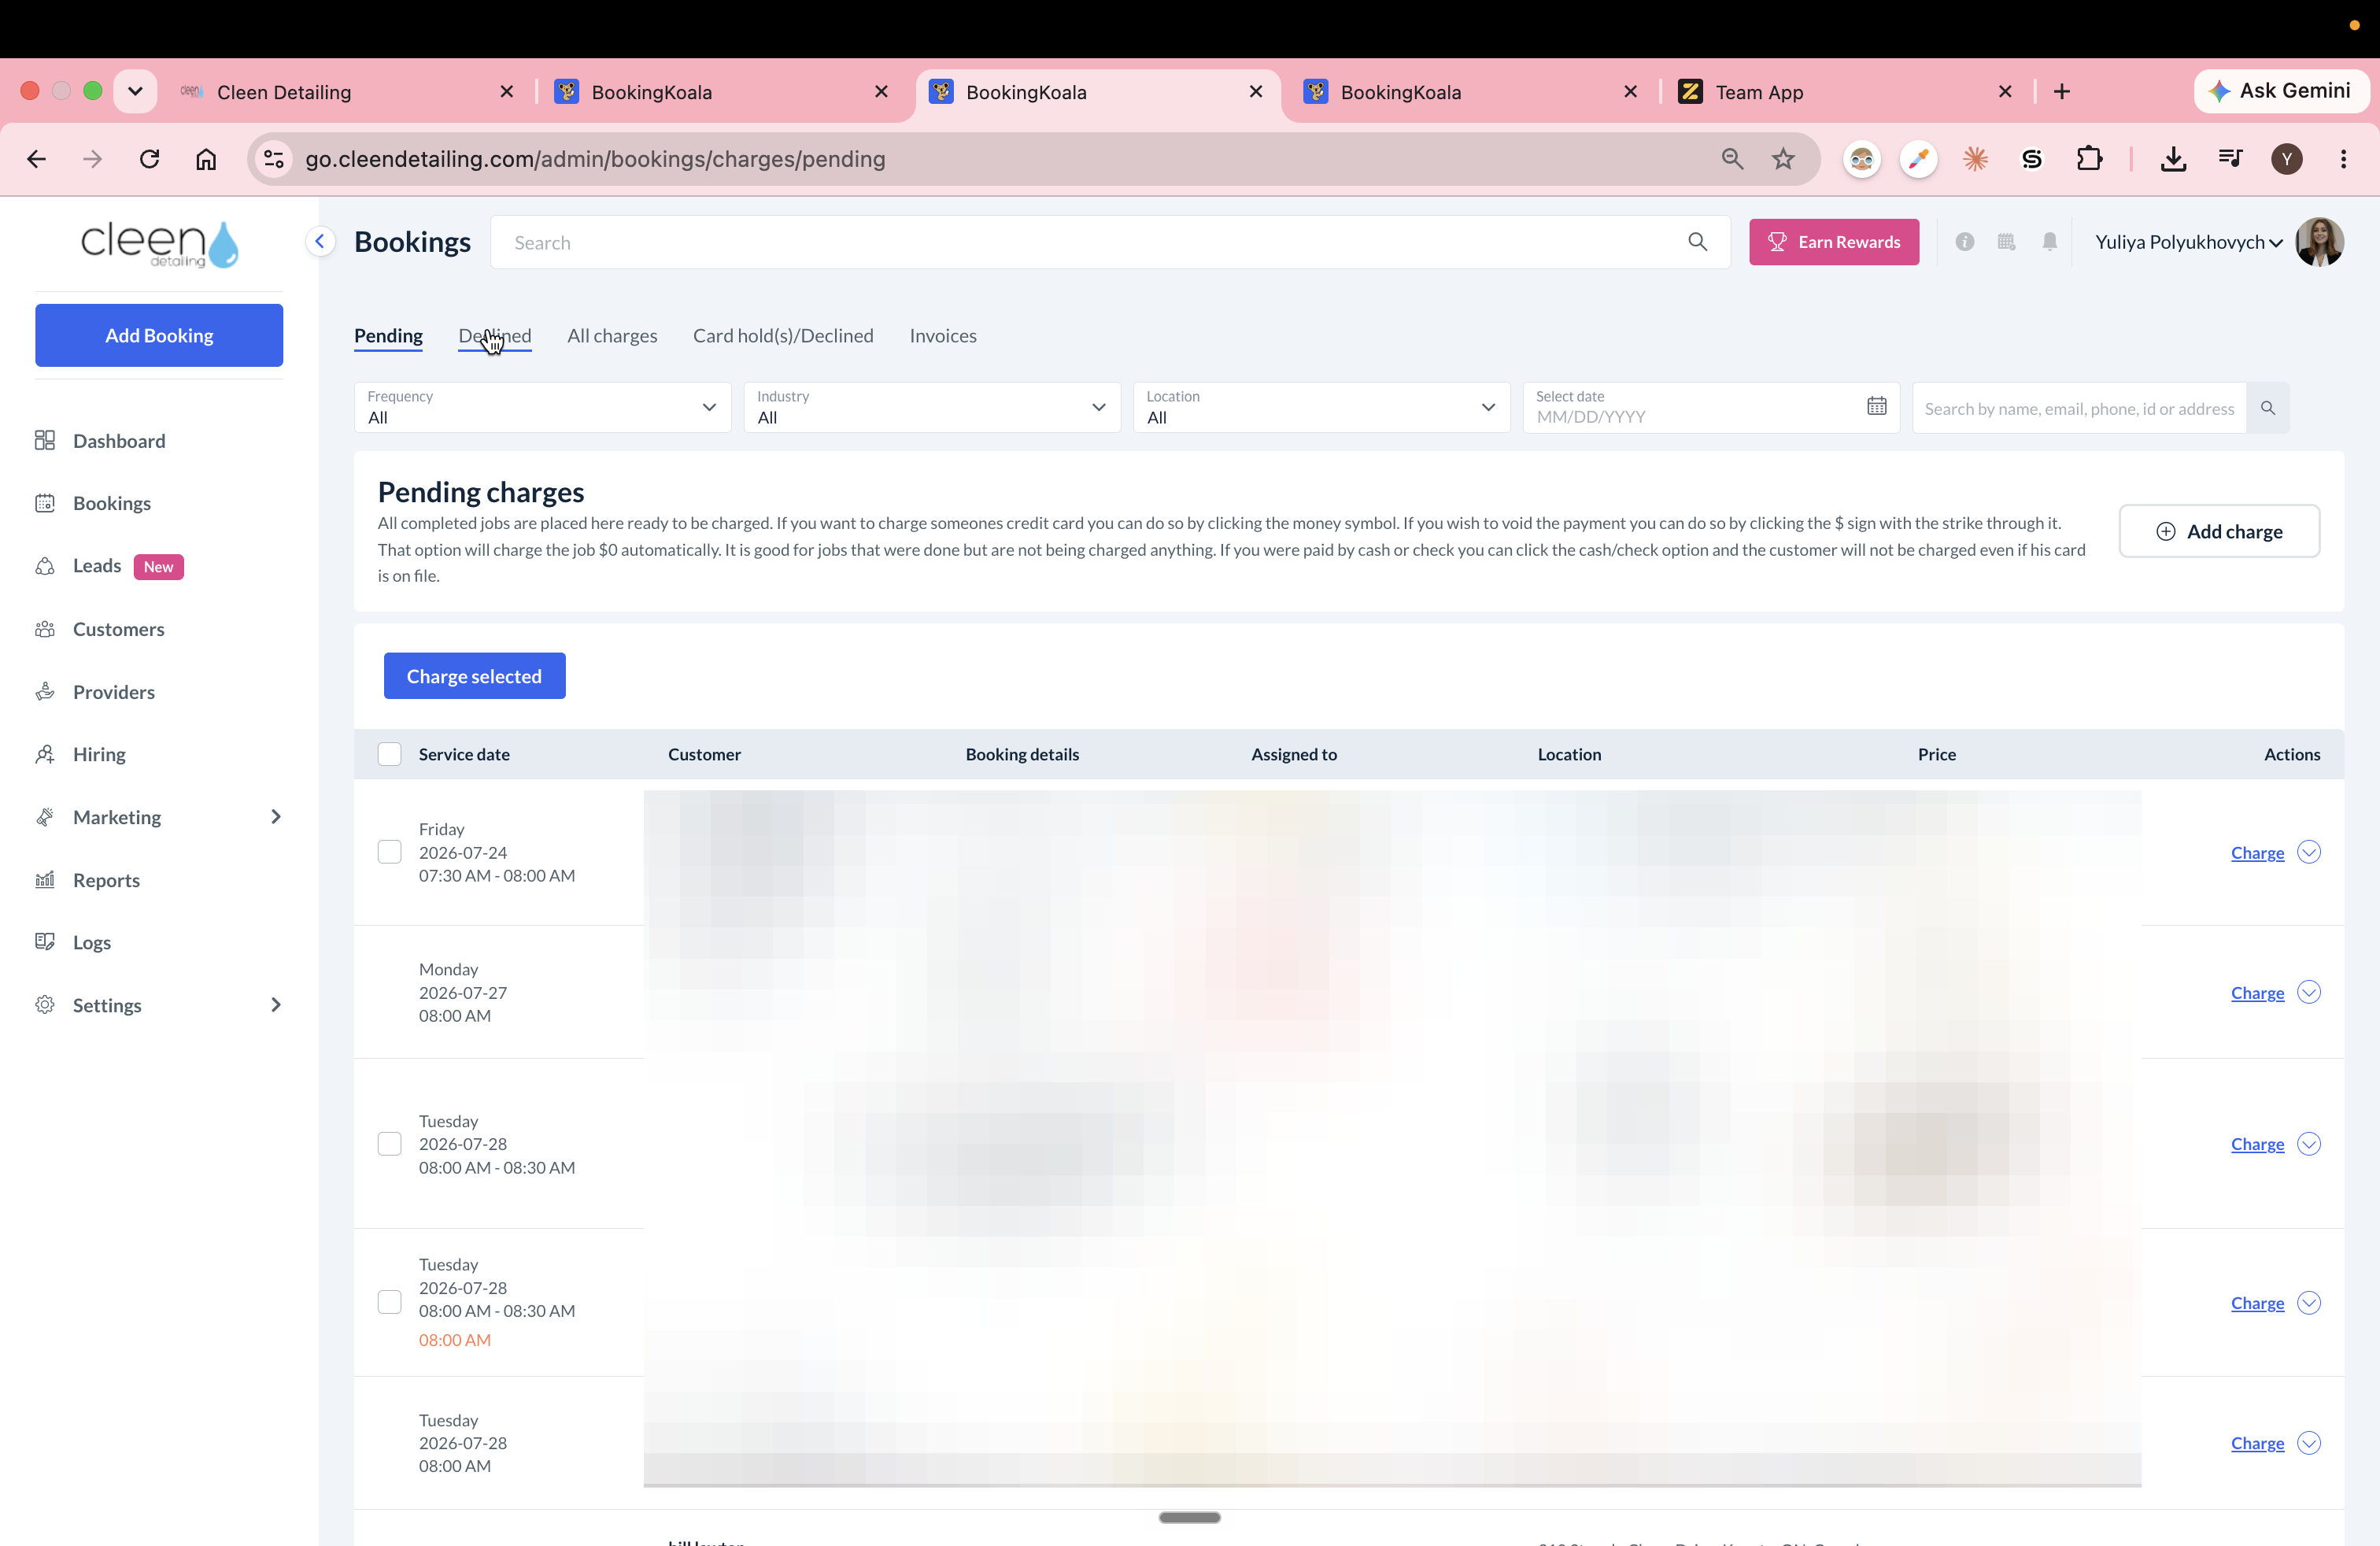Open the Select date calendar icon
The height and width of the screenshot is (1546, 2380).
[x=1876, y=406]
